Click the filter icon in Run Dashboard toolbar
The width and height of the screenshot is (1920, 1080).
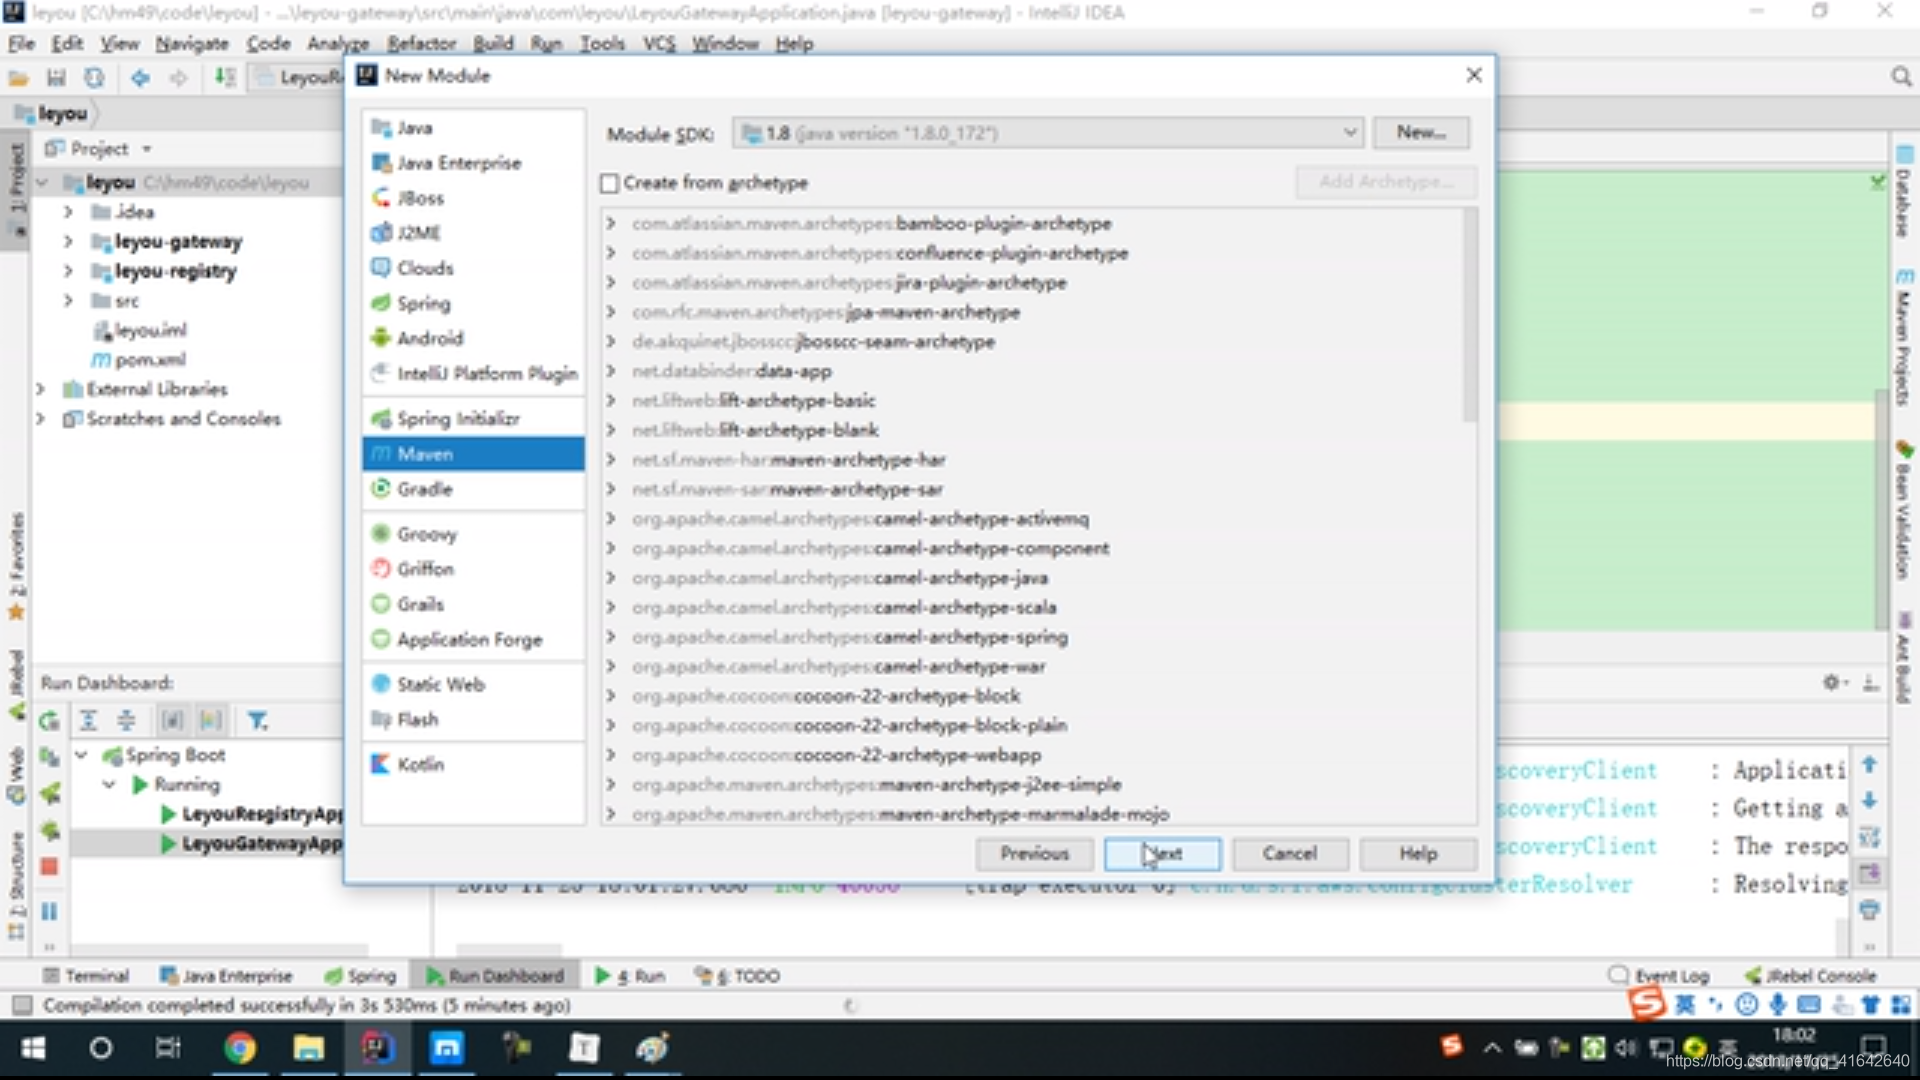[257, 721]
